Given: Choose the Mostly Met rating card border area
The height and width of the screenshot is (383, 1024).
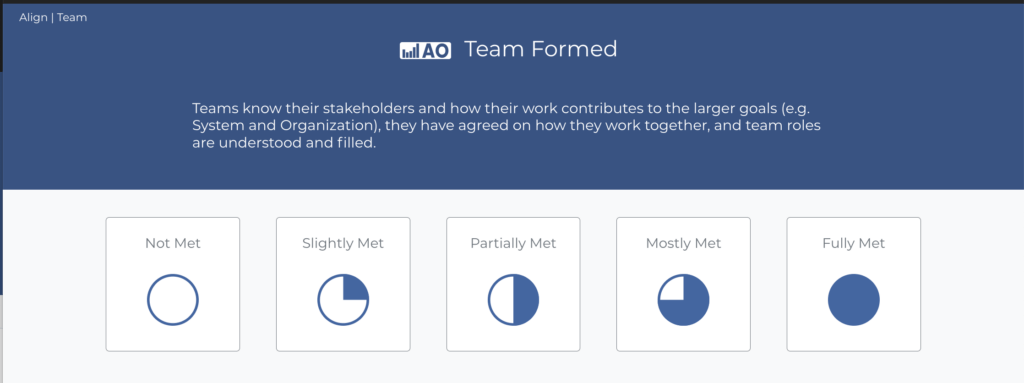Looking at the screenshot, I should [x=684, y=284].
